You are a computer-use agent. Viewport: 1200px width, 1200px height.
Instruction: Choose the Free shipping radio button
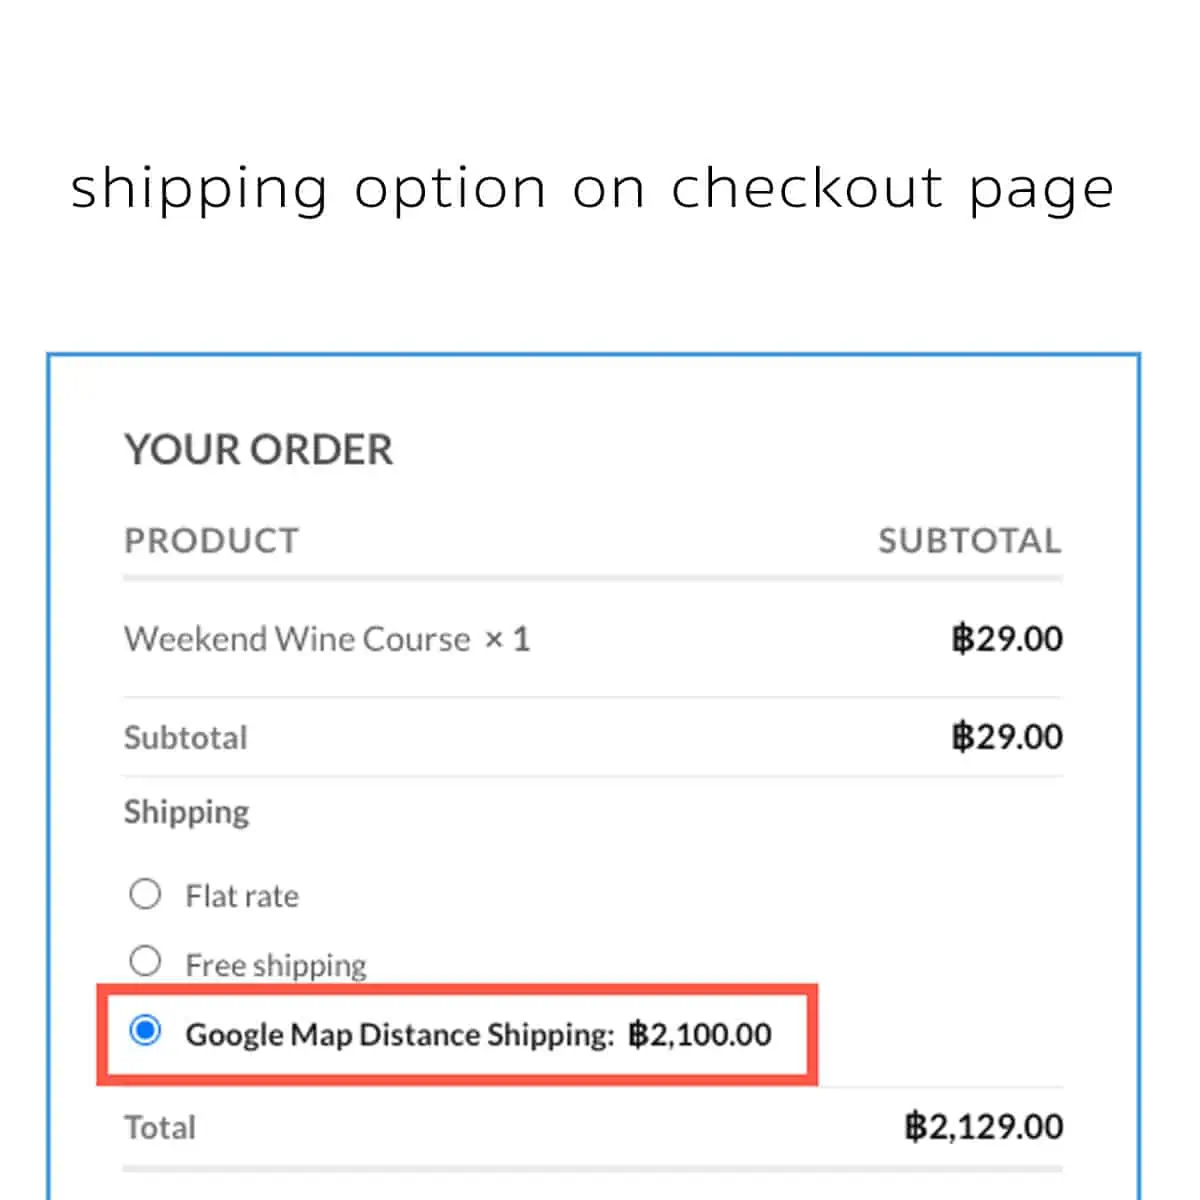coord(145,961)
